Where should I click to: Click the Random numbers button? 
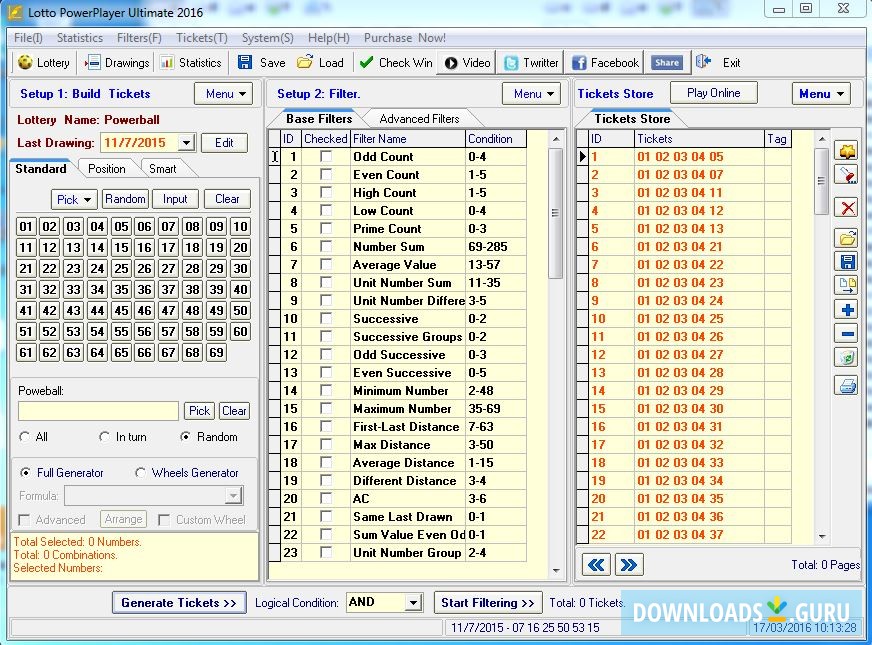point(125,199)
